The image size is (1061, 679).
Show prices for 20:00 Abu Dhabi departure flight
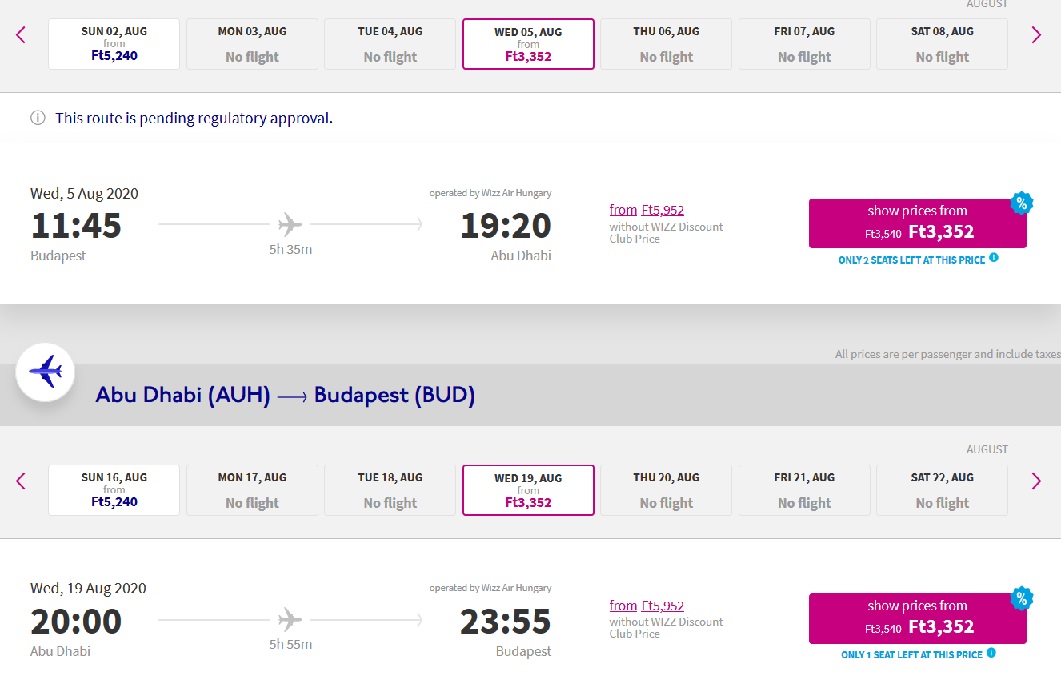[x=918, y=618]
